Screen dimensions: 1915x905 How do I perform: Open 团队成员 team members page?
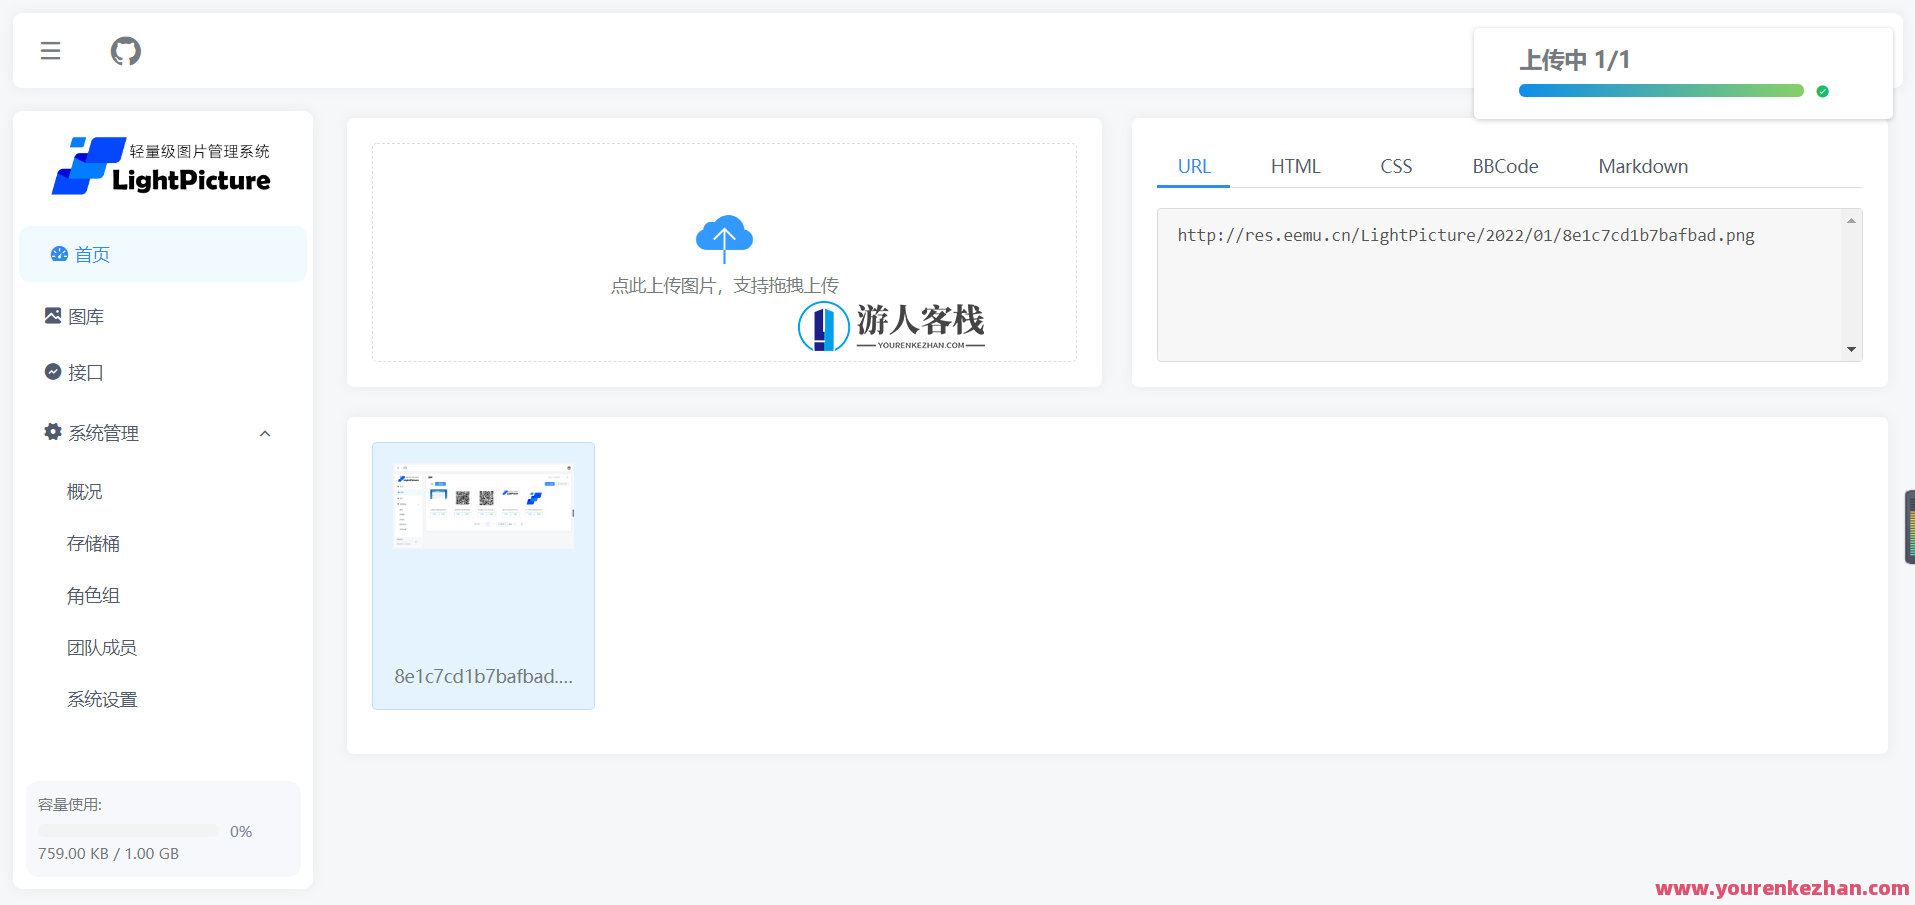point(102,647)
